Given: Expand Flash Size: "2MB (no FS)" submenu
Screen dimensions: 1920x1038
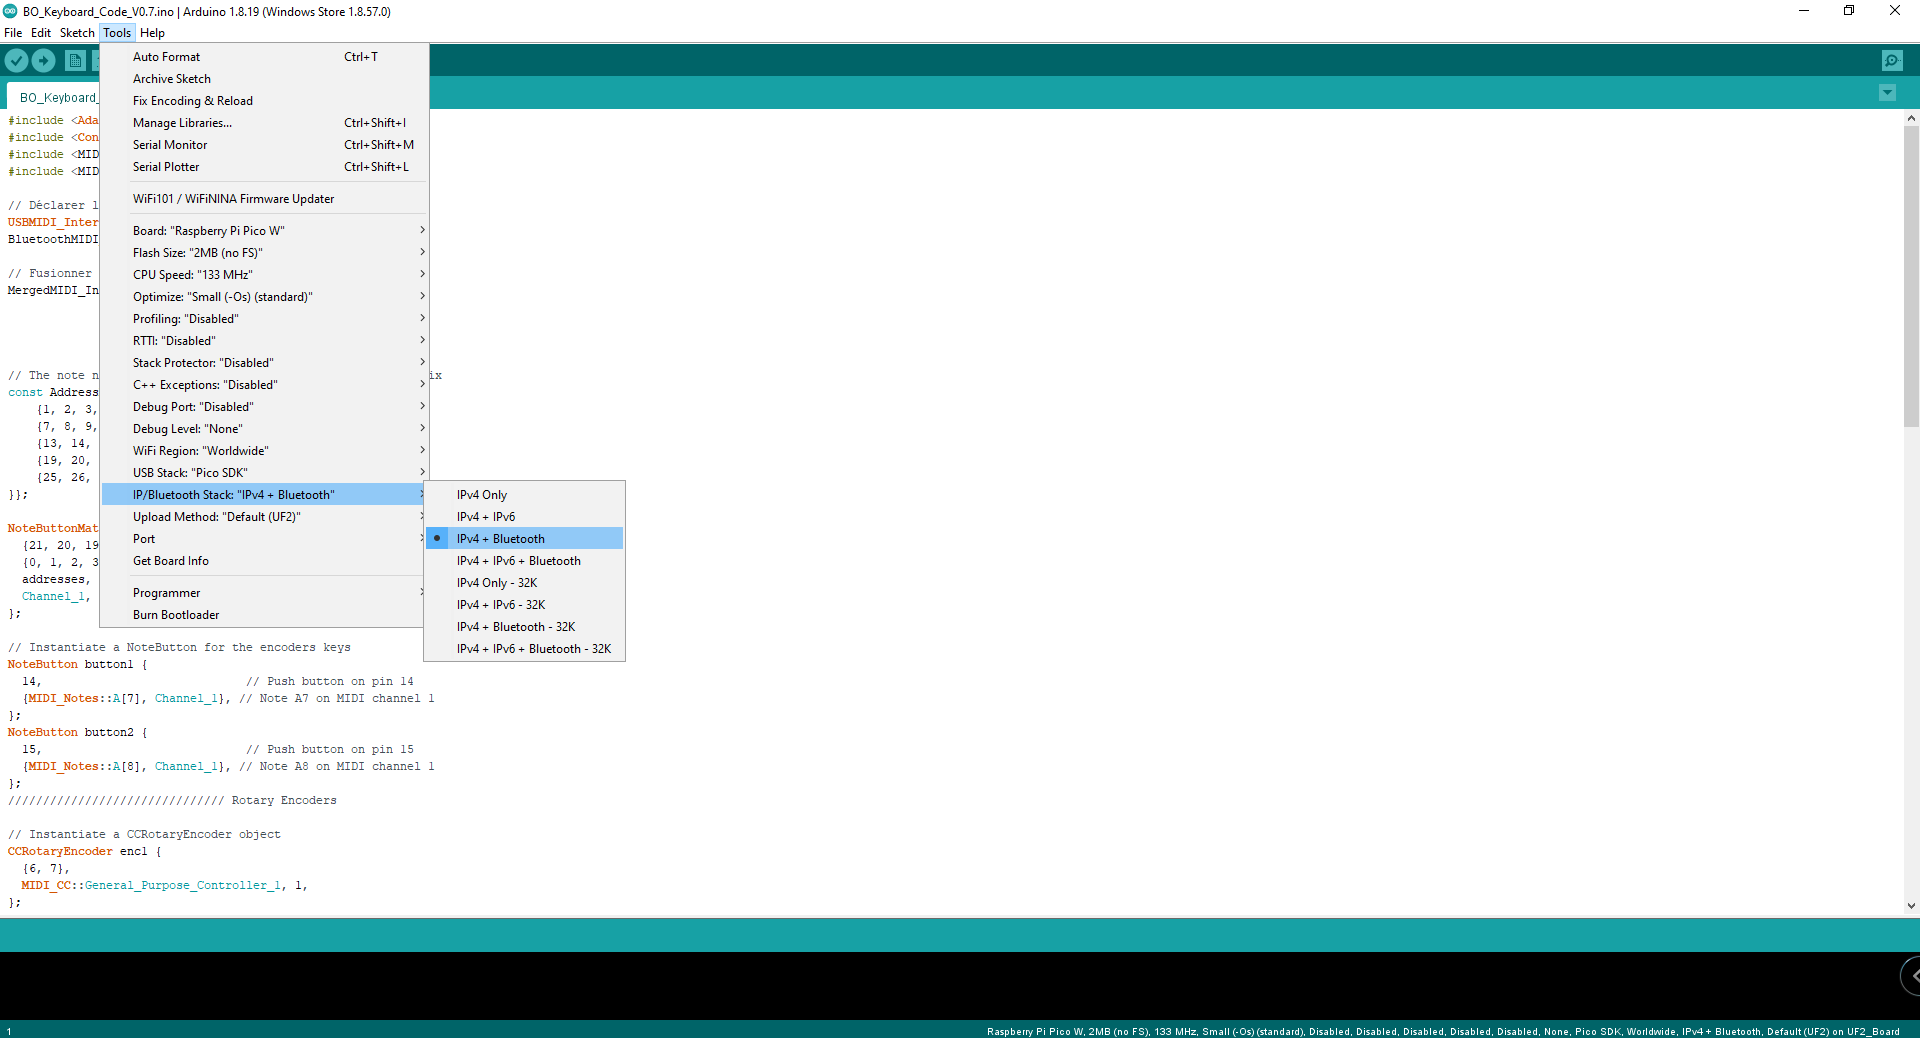Looking at the screenshot, I should tap(265, 253).
